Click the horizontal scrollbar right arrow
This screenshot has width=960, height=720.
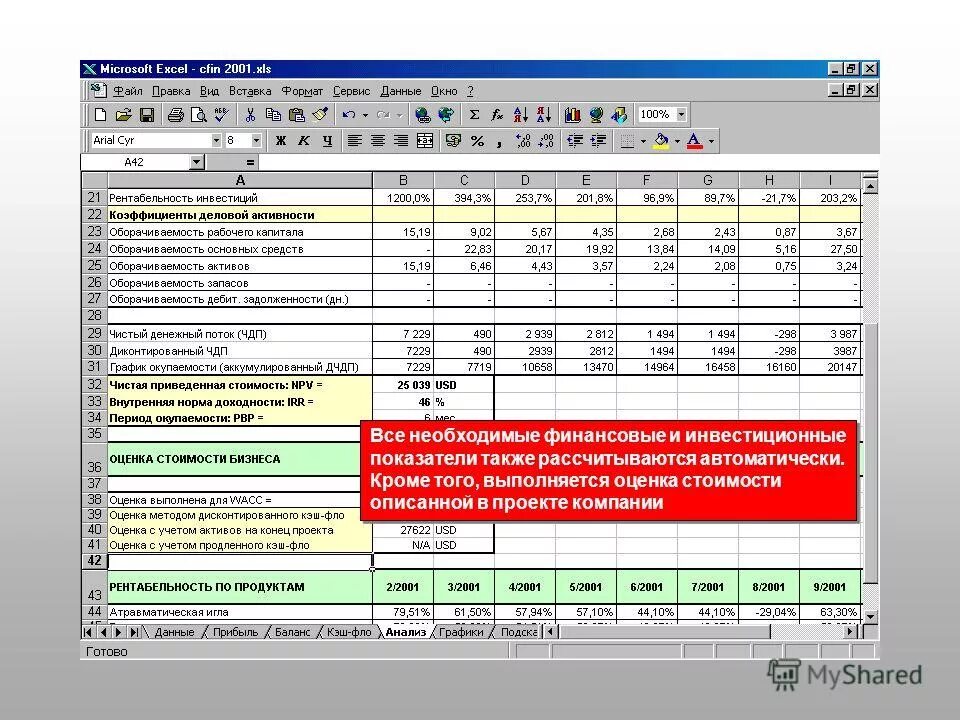850,632
